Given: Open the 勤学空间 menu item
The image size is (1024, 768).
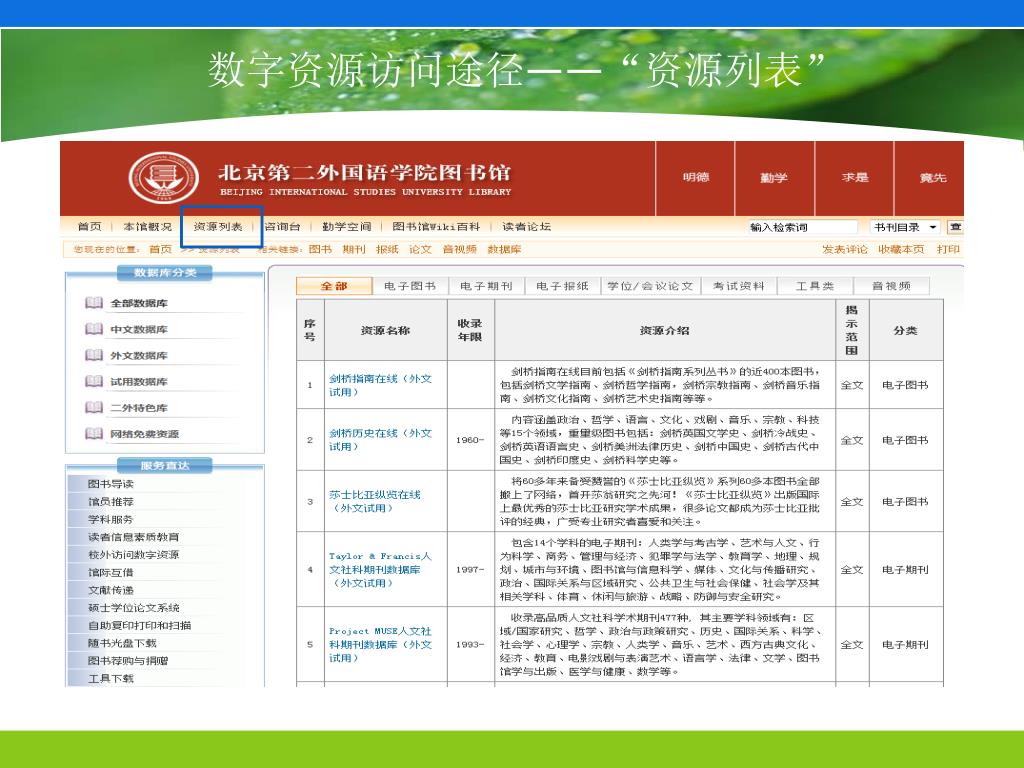Looking at the screenshot, I should point(347,227).
